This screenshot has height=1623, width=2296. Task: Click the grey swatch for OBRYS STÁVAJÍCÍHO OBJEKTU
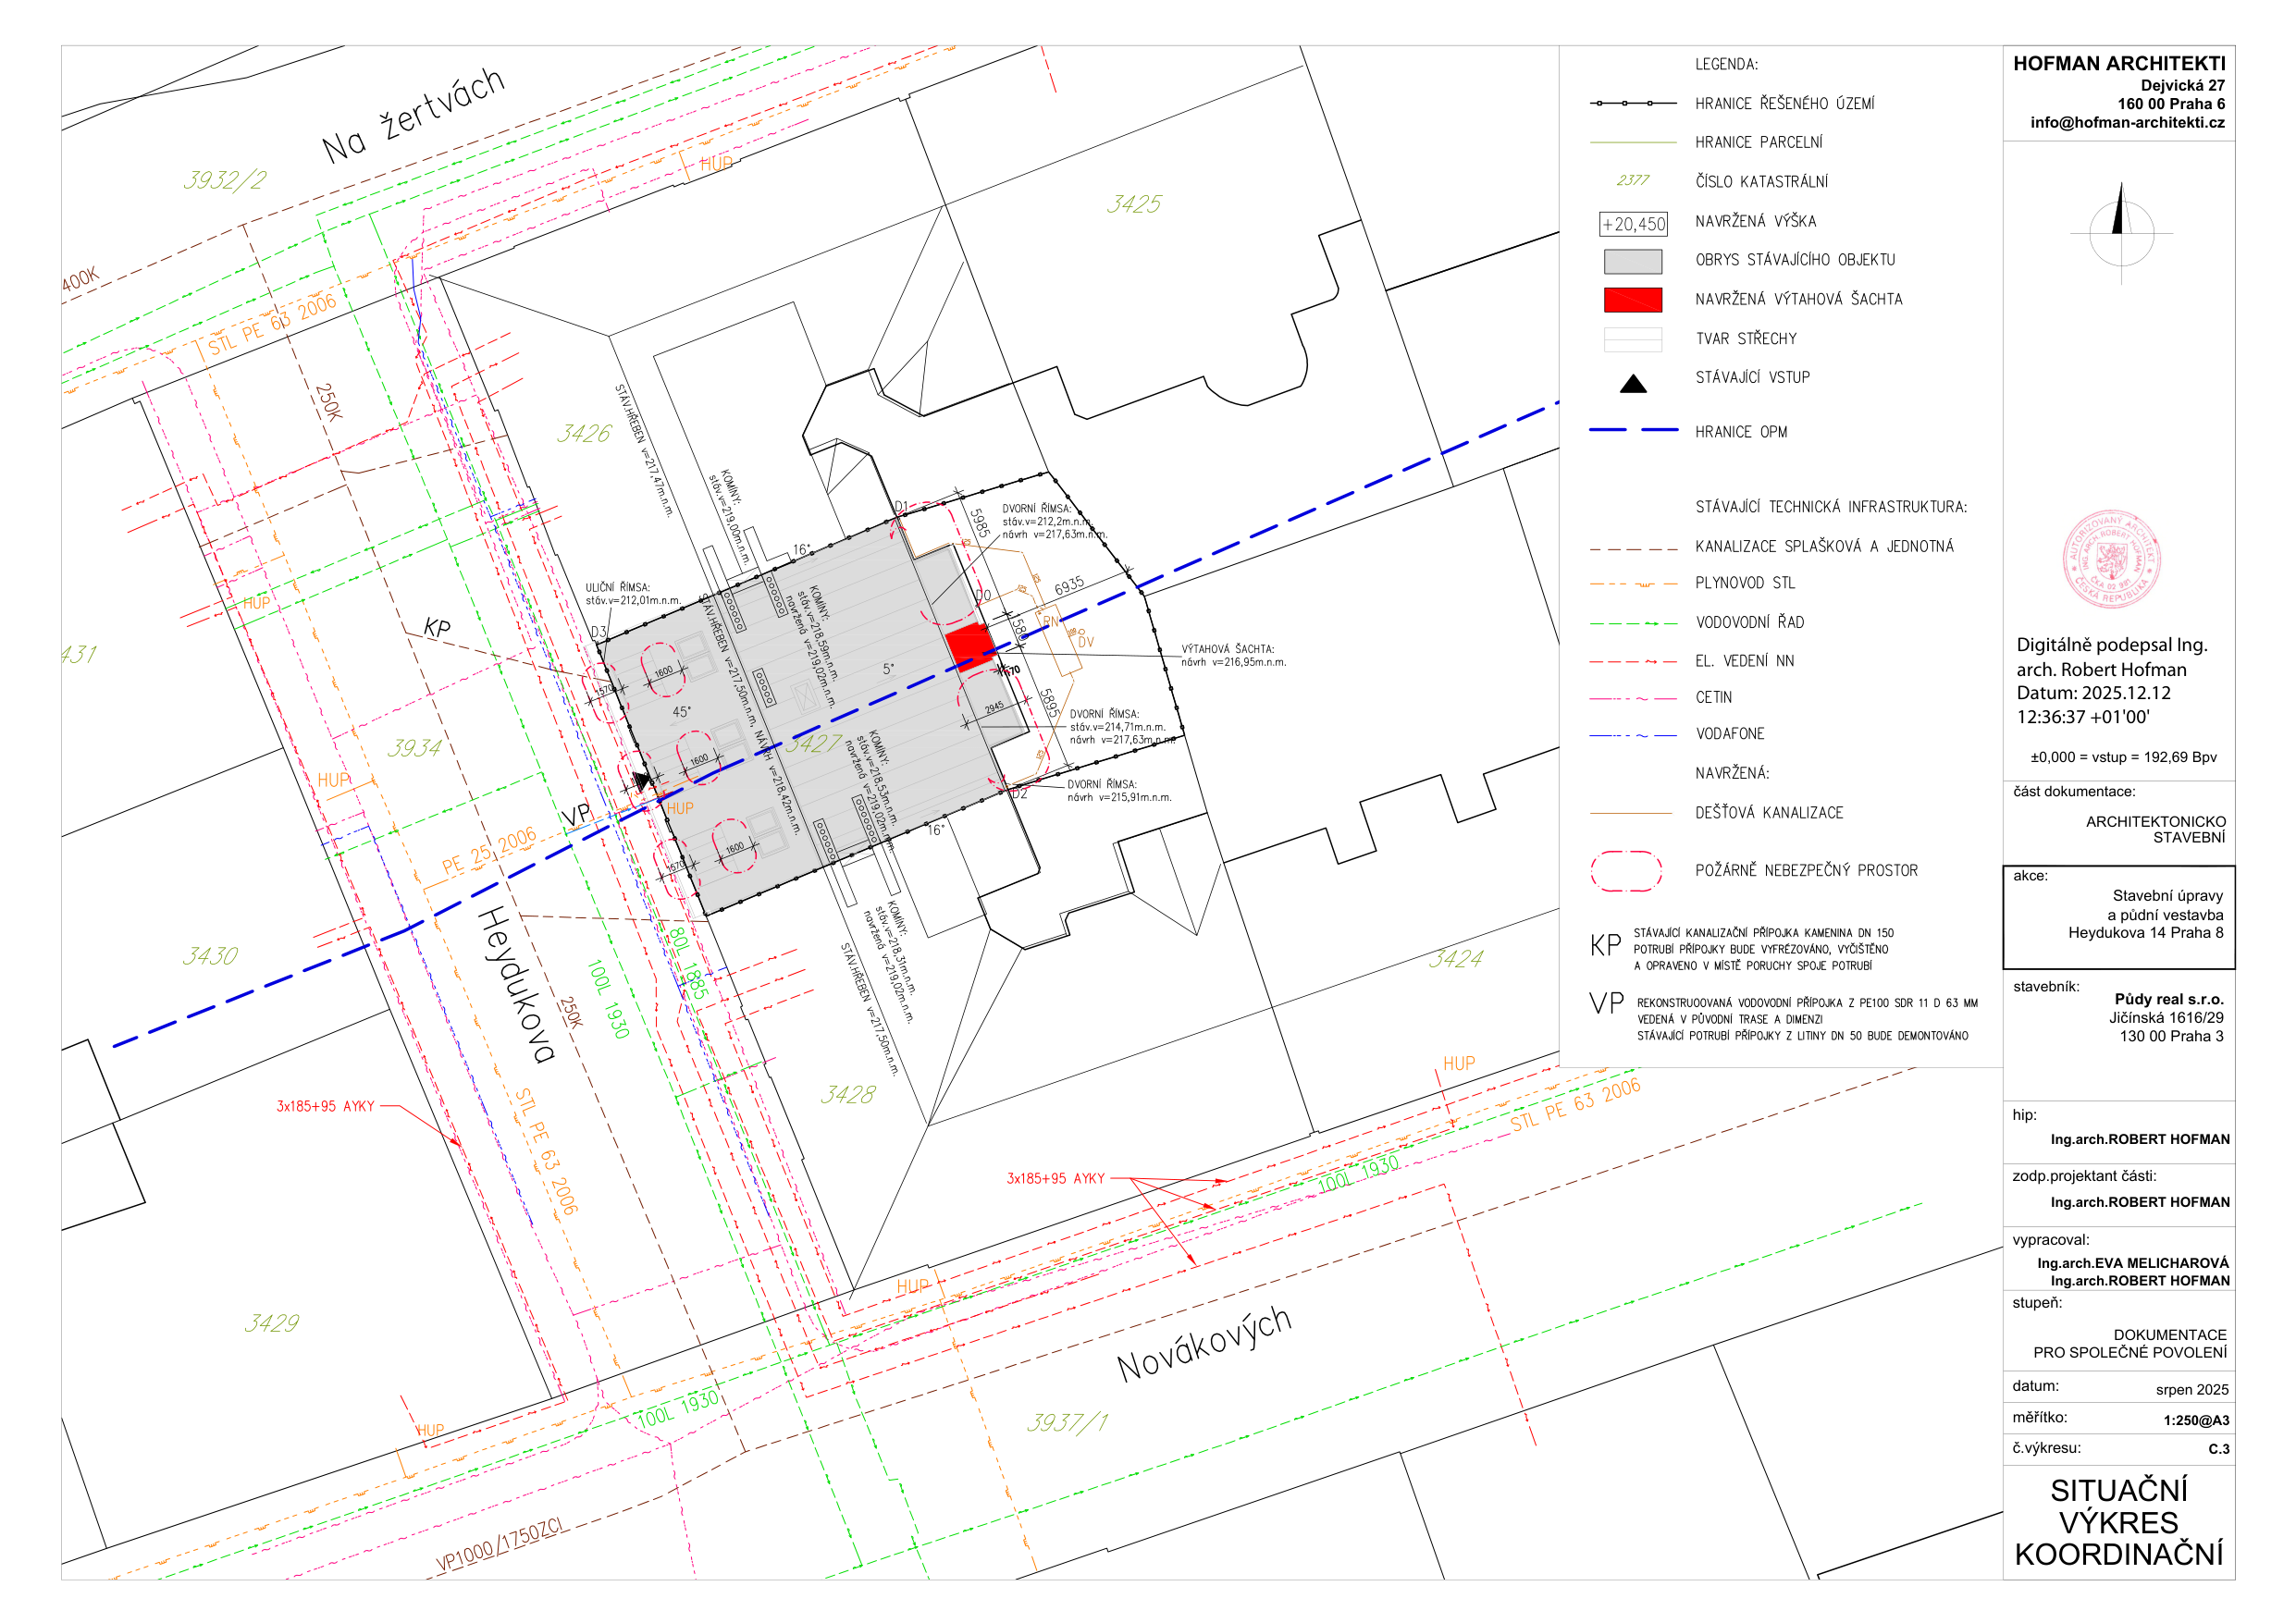coord(1633,261)
